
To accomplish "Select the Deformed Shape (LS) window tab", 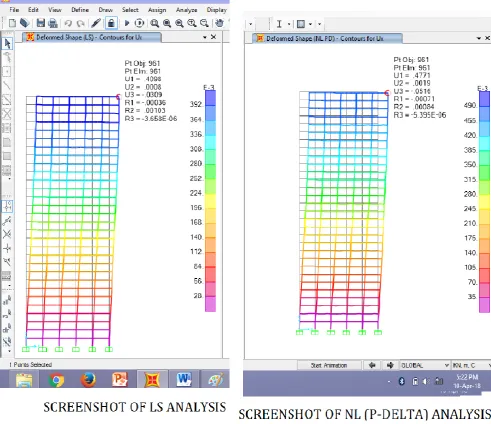I will coord(92,37).
